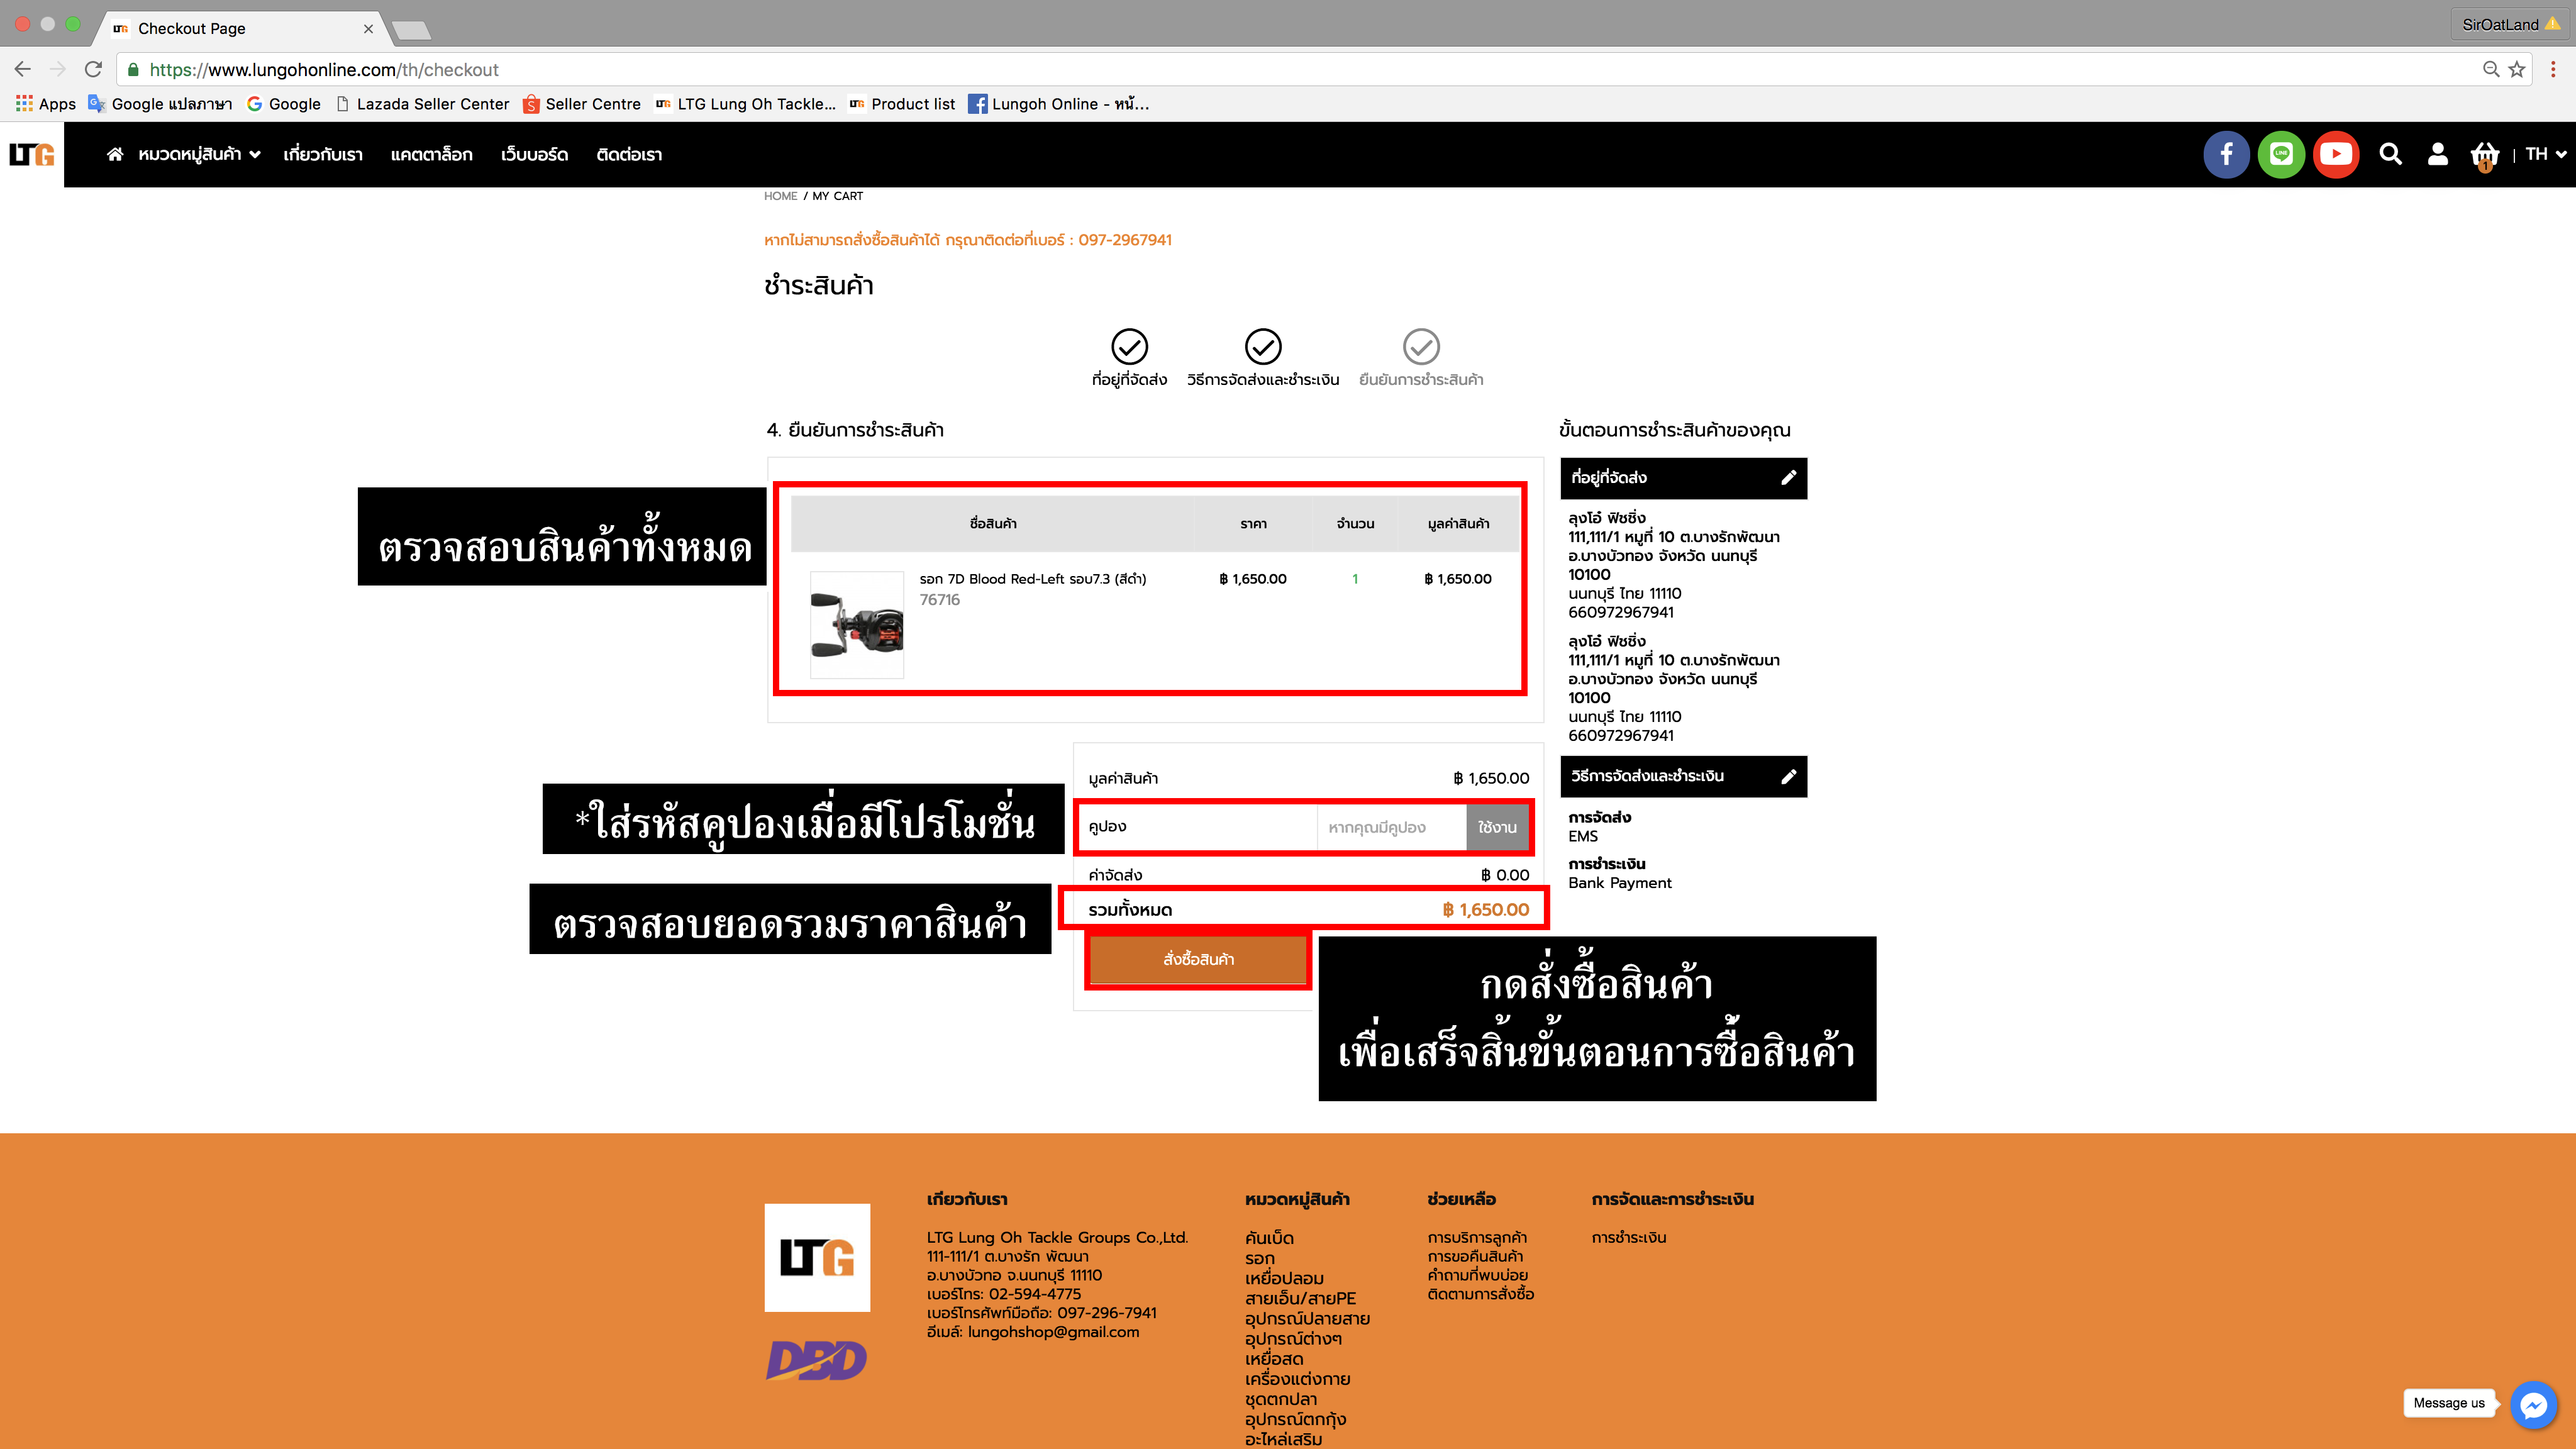
Task: Open the Facebook page icon in header
Action: (2226, 154)
